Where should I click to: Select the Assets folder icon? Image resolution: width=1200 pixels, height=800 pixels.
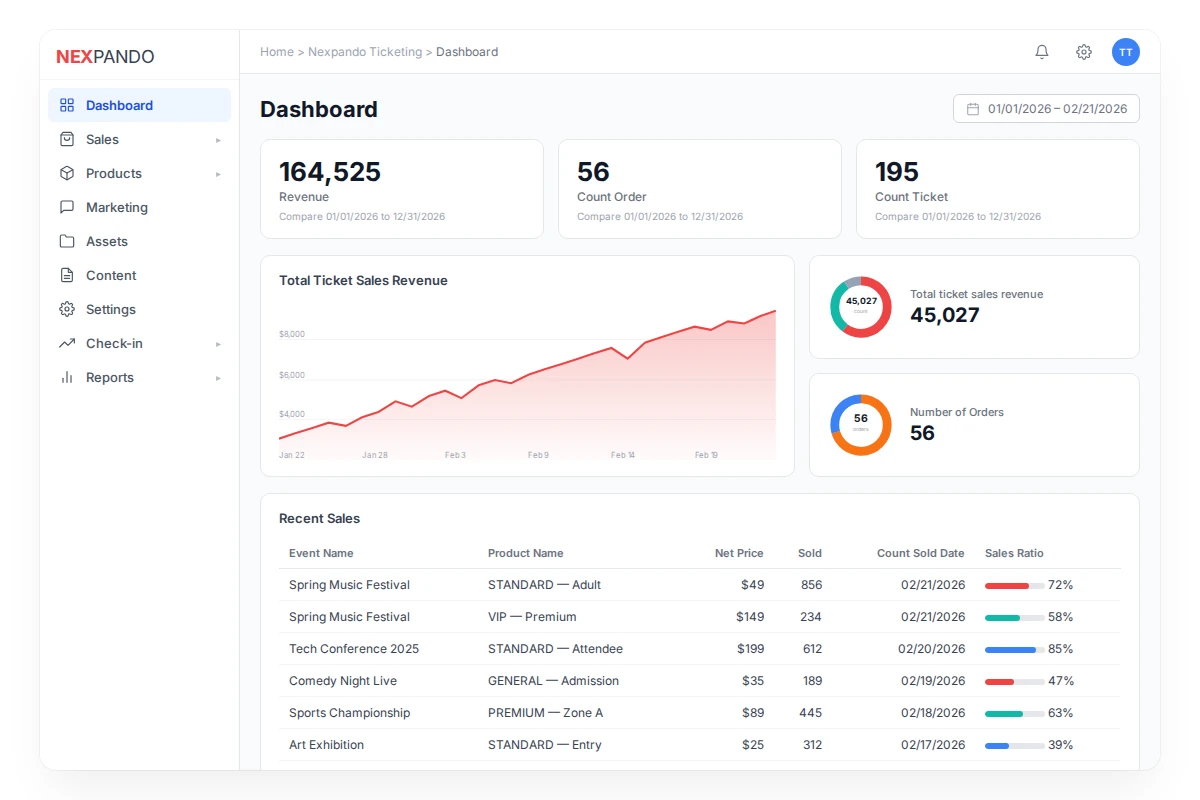click(x=66, y=241)
